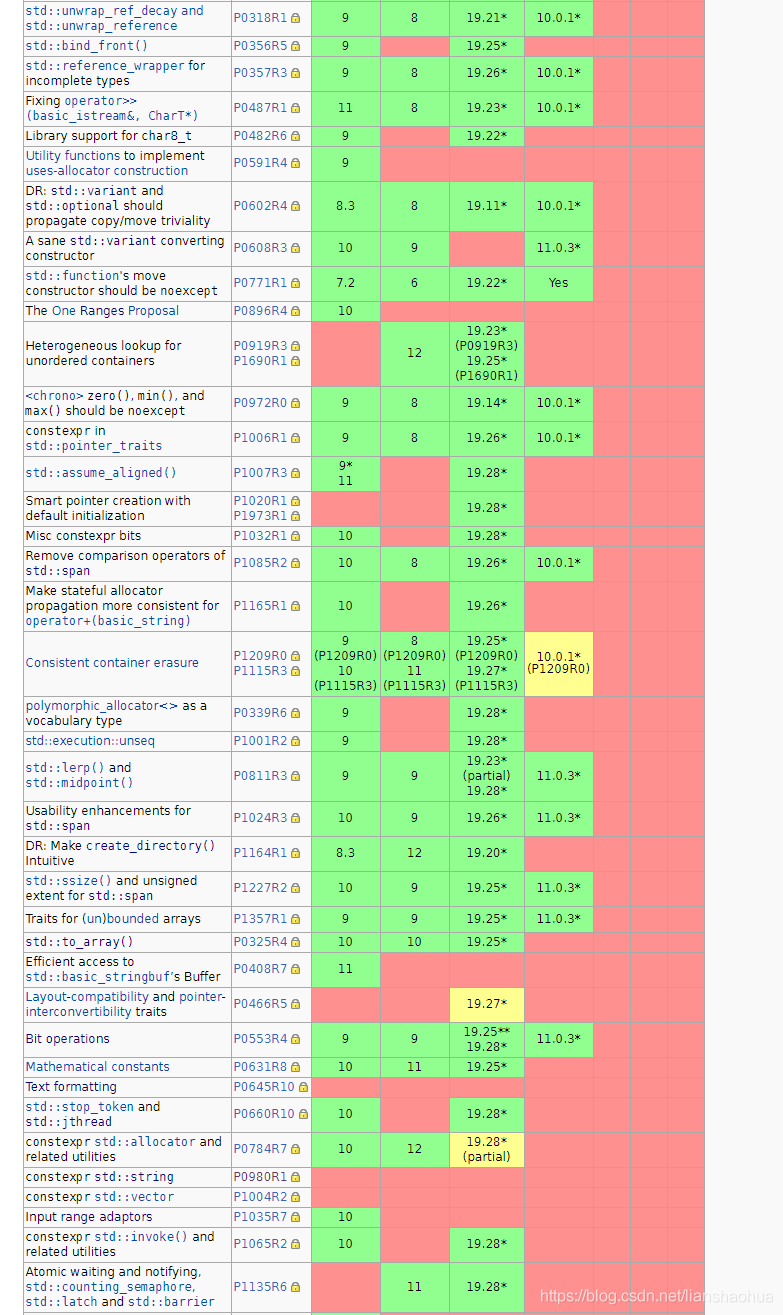
Task: Select the '19.20*' cell in create_directory row
Action: 487,853
